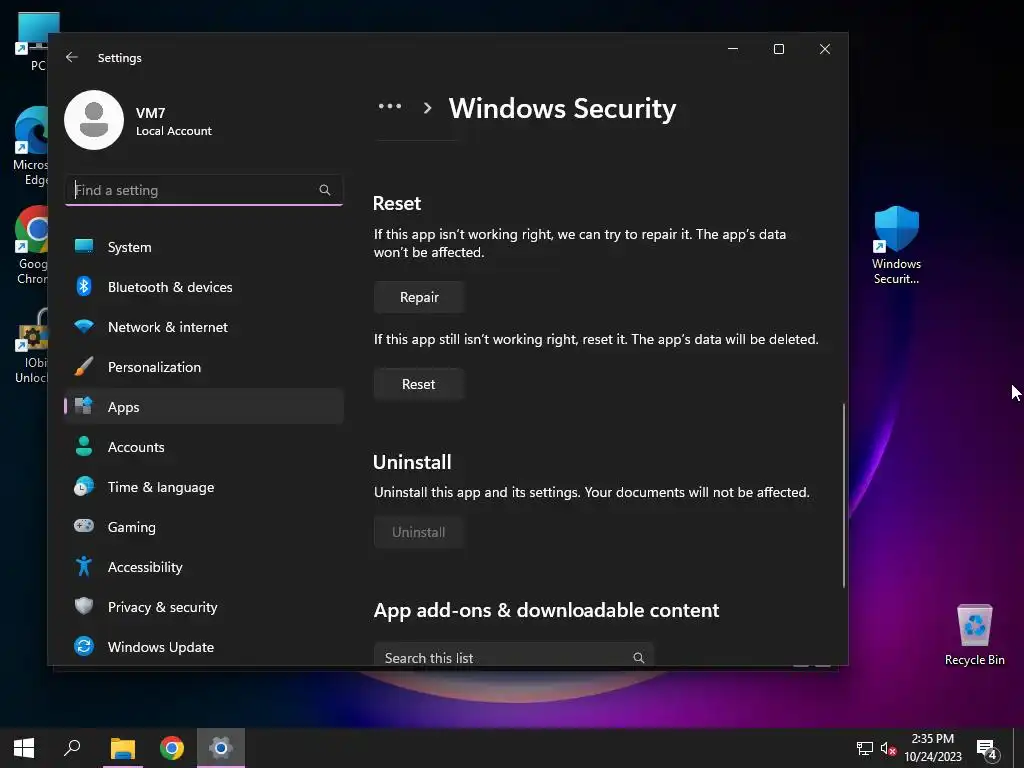This screenshot has width=1024, height=768.
Task: Click the Network Wi-Fi icon
Action: (x=84, y=326)
